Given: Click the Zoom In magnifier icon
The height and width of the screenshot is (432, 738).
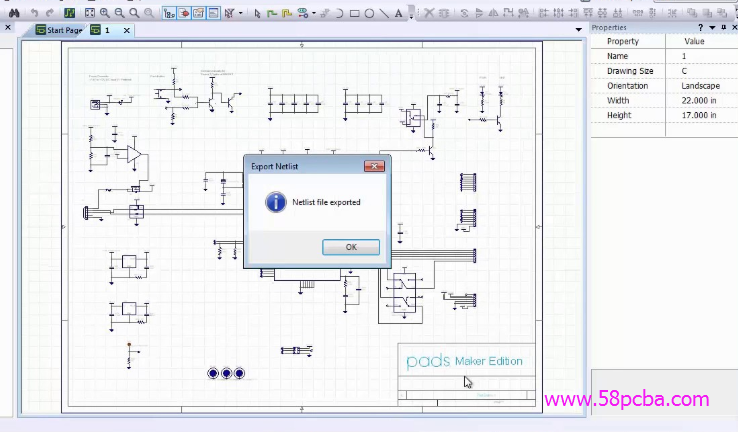Looking at the screenshot, I should point(105,13).
